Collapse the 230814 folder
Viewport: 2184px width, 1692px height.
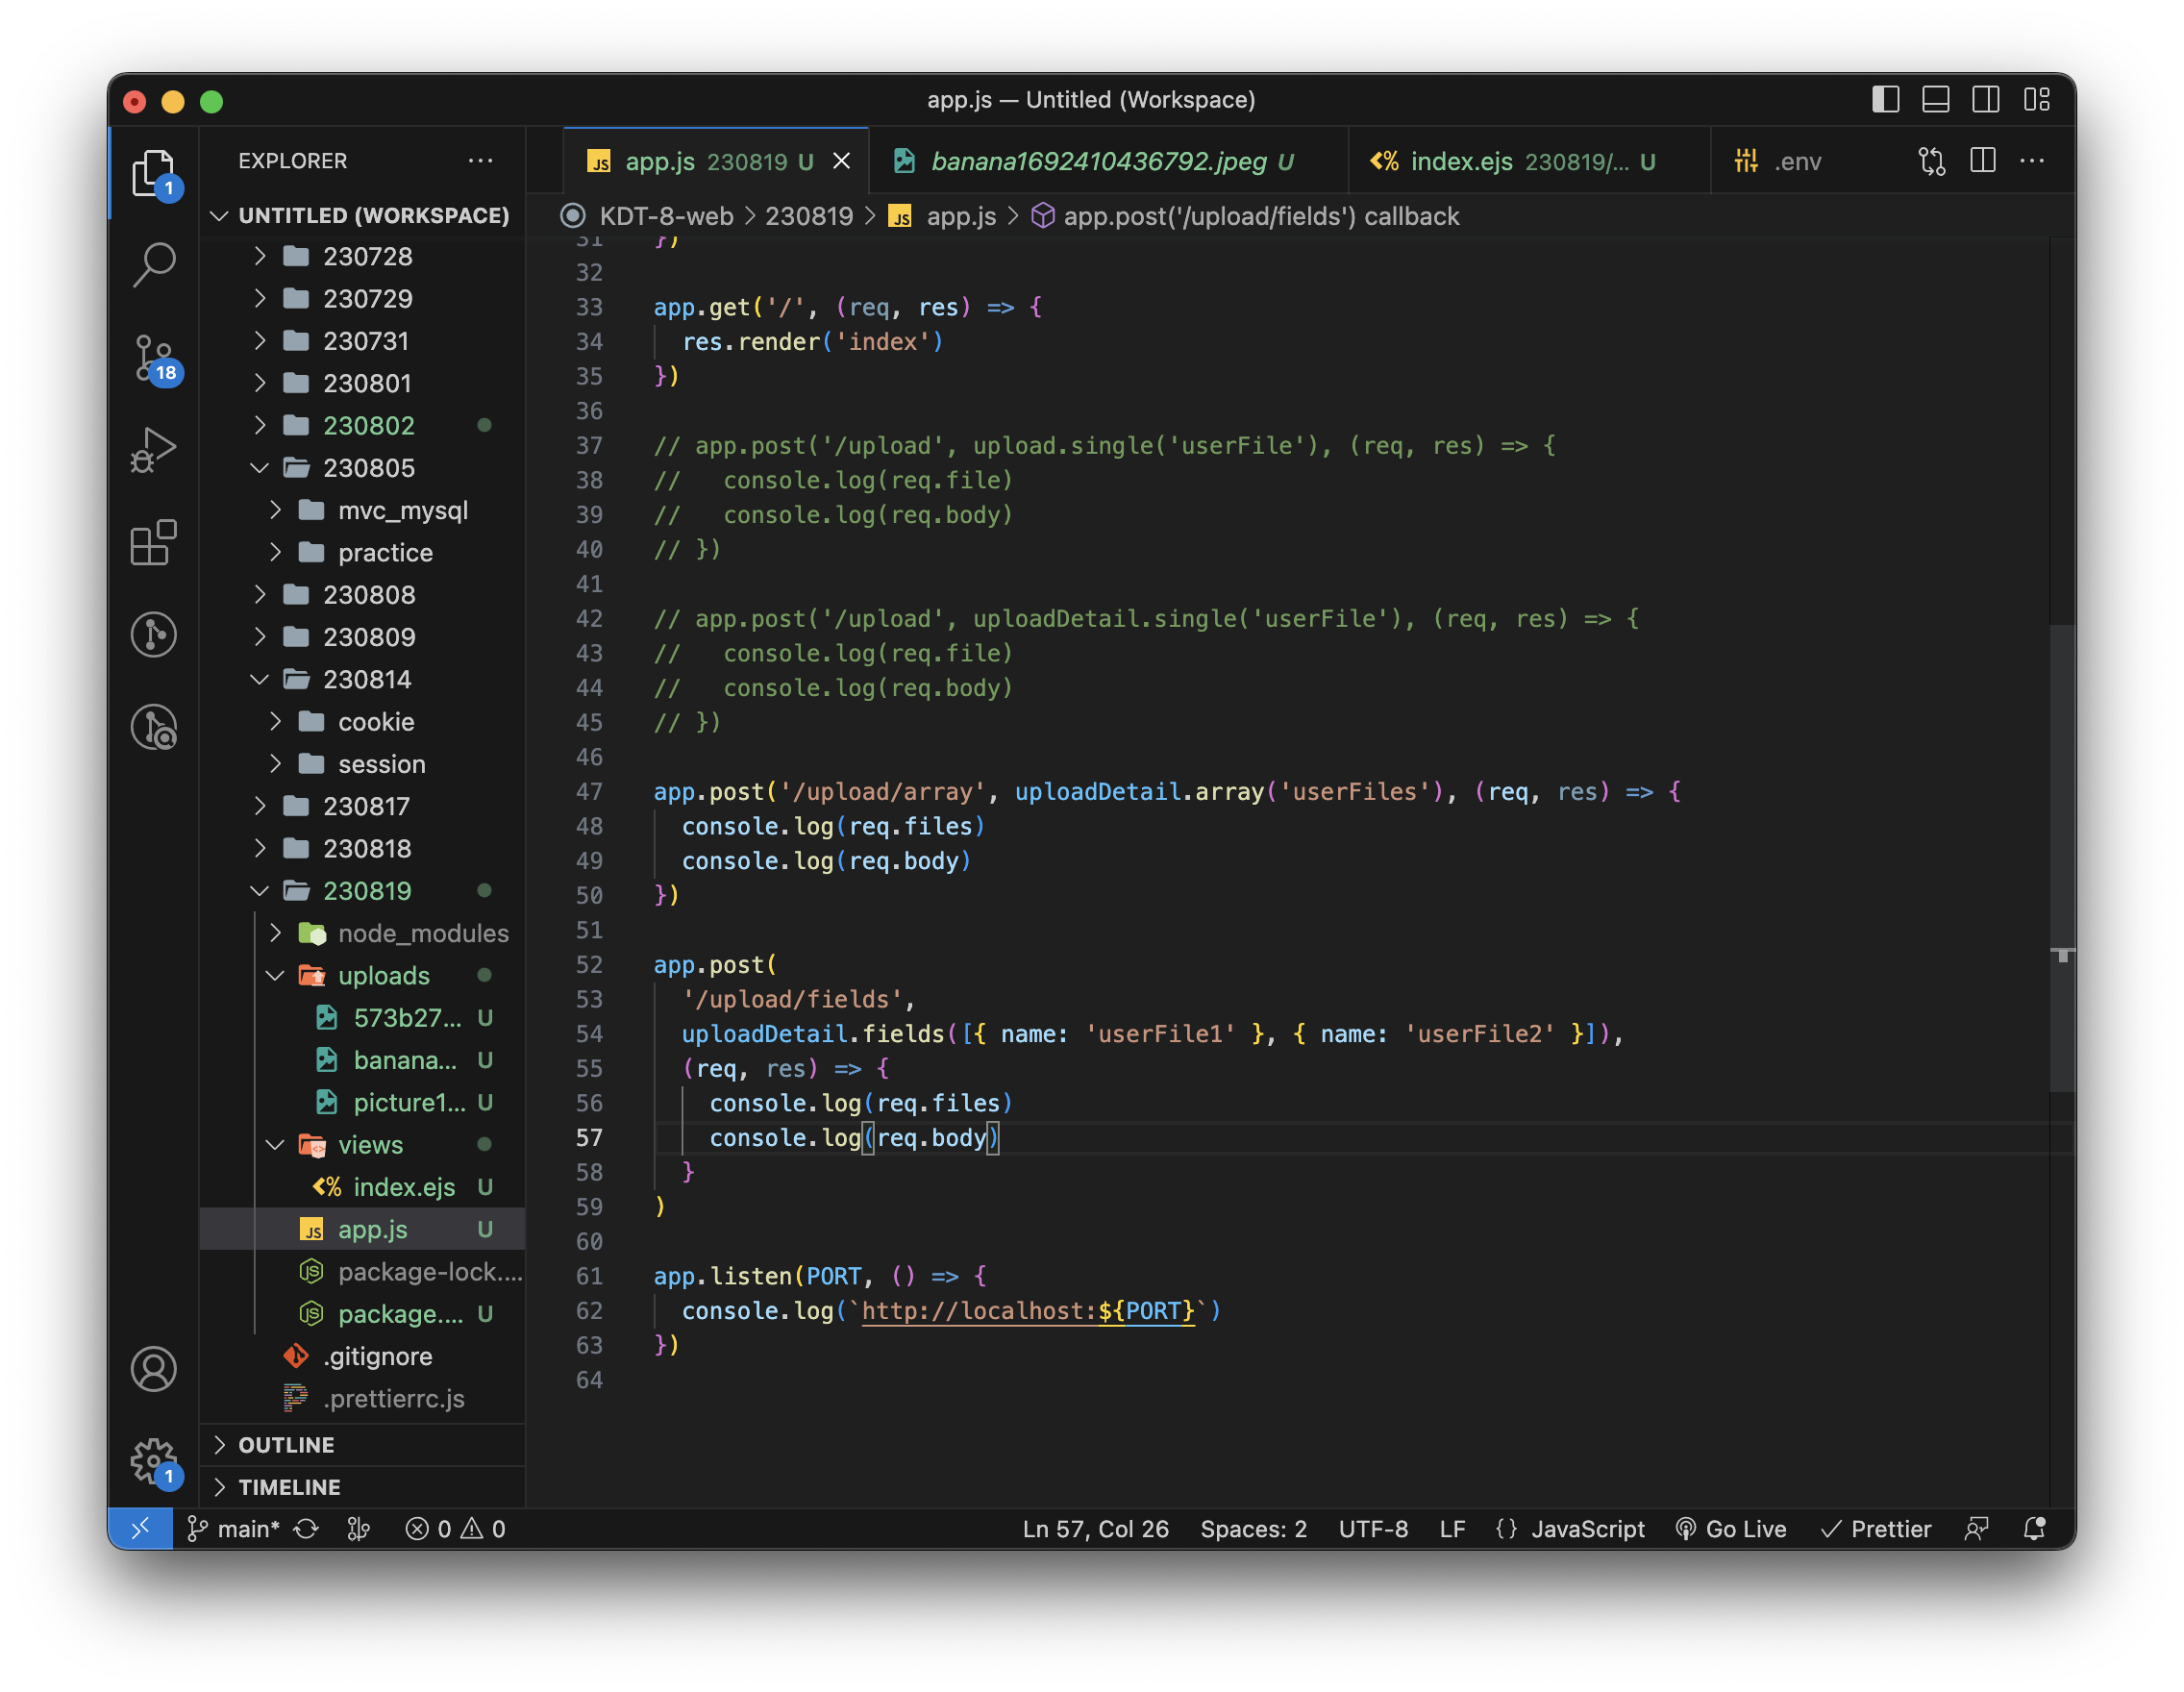coord(363,680)
